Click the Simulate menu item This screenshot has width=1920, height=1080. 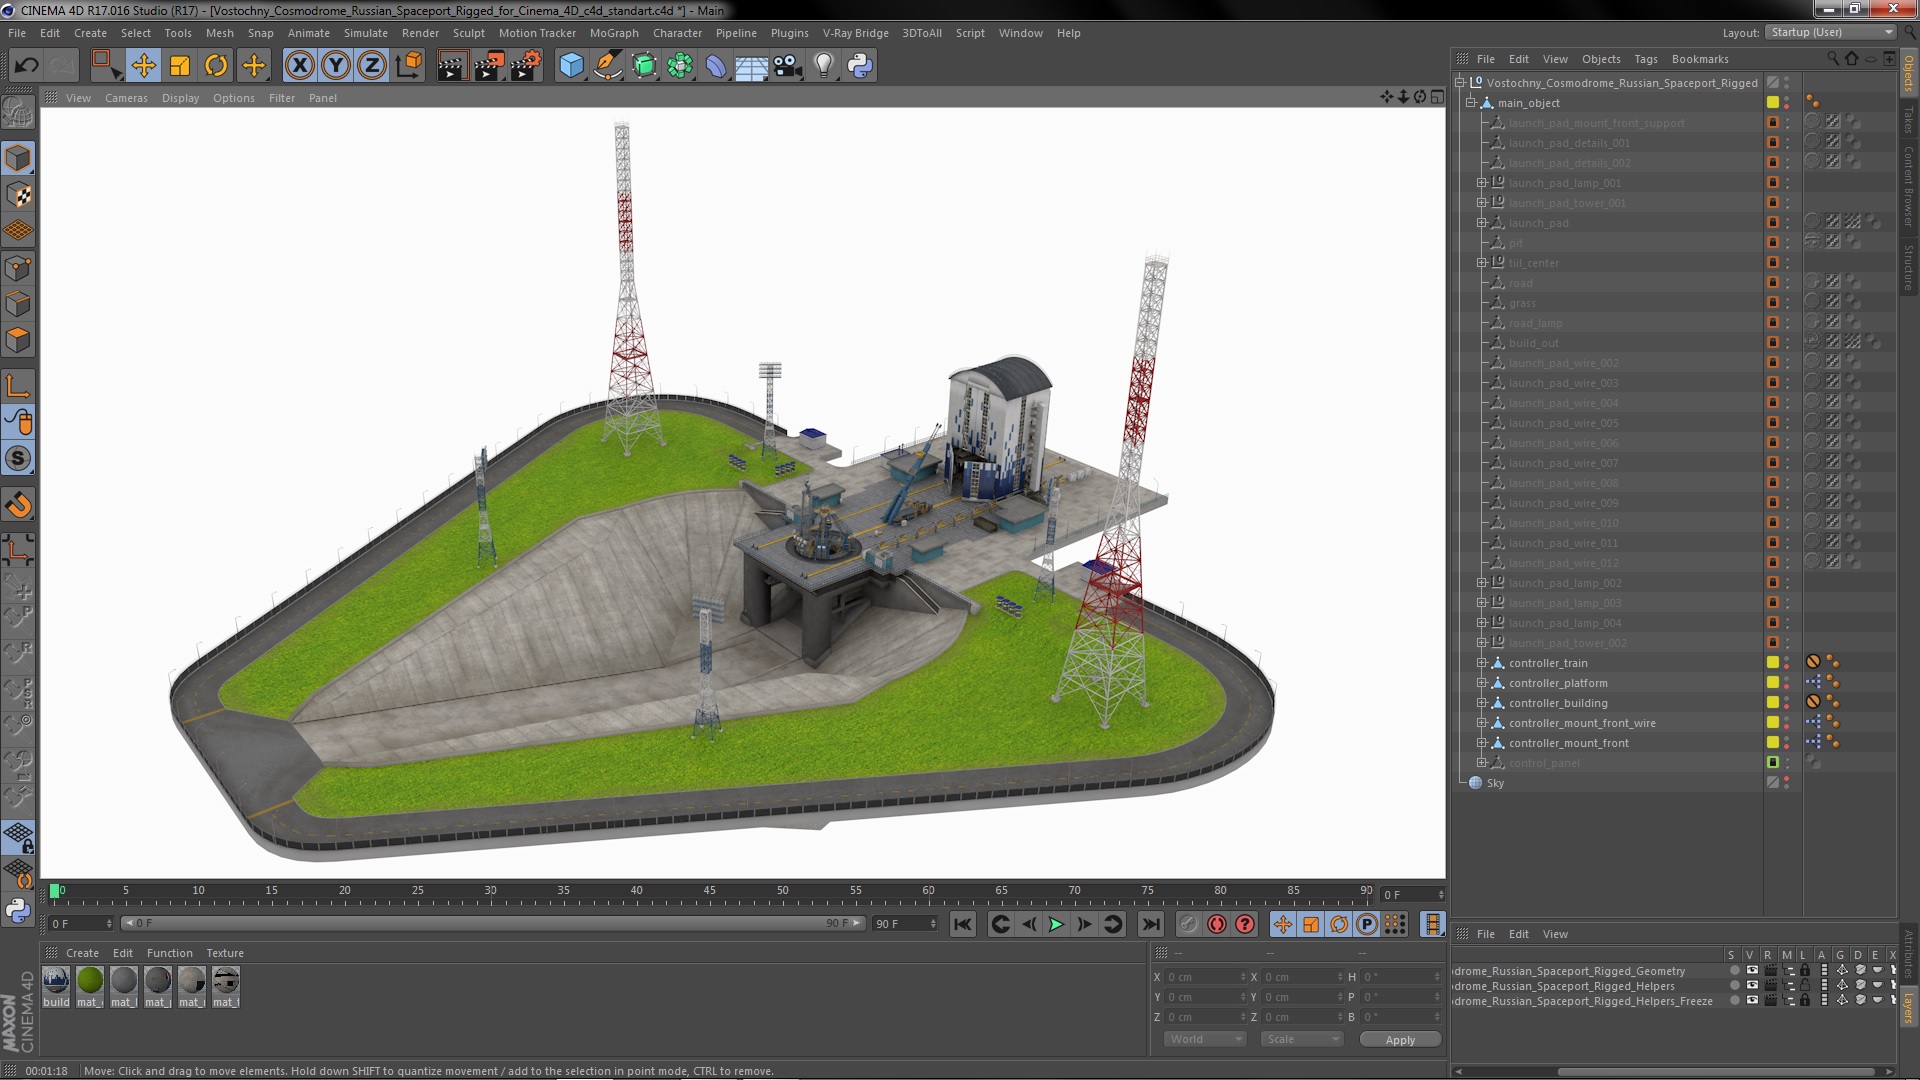[x=365, y=32]
